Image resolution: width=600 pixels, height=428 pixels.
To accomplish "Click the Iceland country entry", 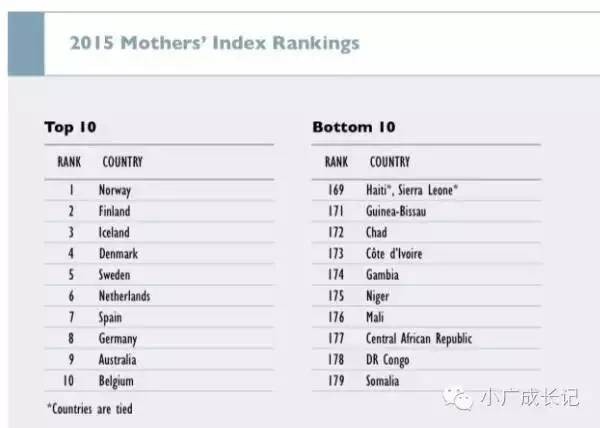I will click(114, 232).
